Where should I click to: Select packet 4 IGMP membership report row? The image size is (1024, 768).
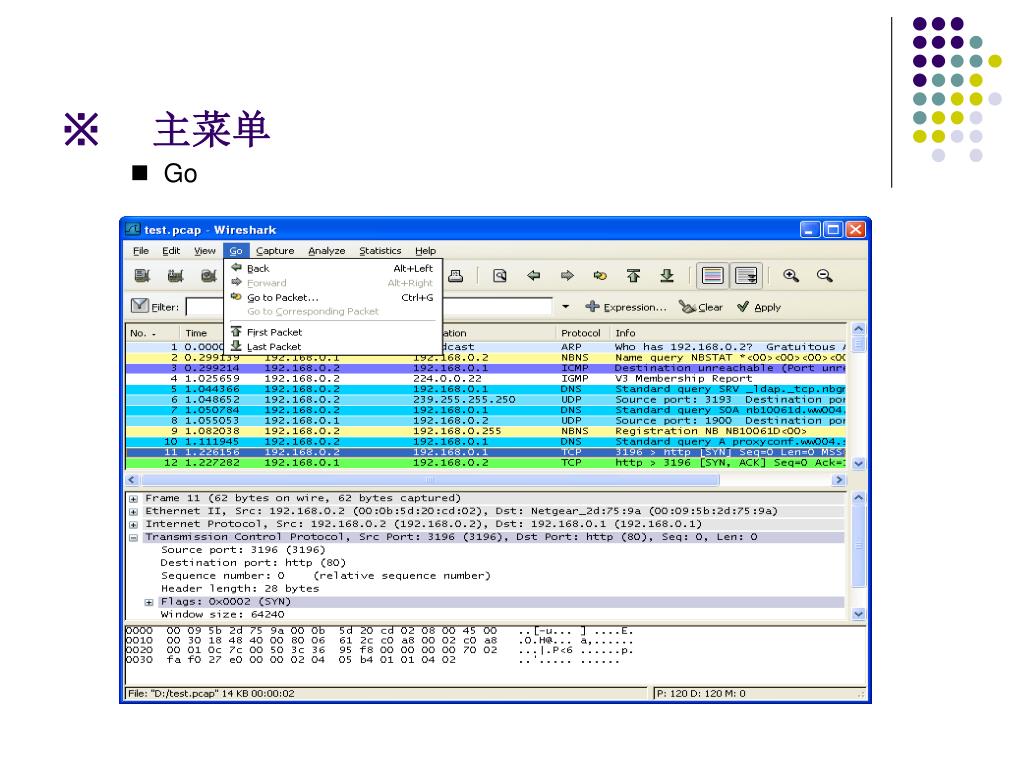tap(486, 379)
